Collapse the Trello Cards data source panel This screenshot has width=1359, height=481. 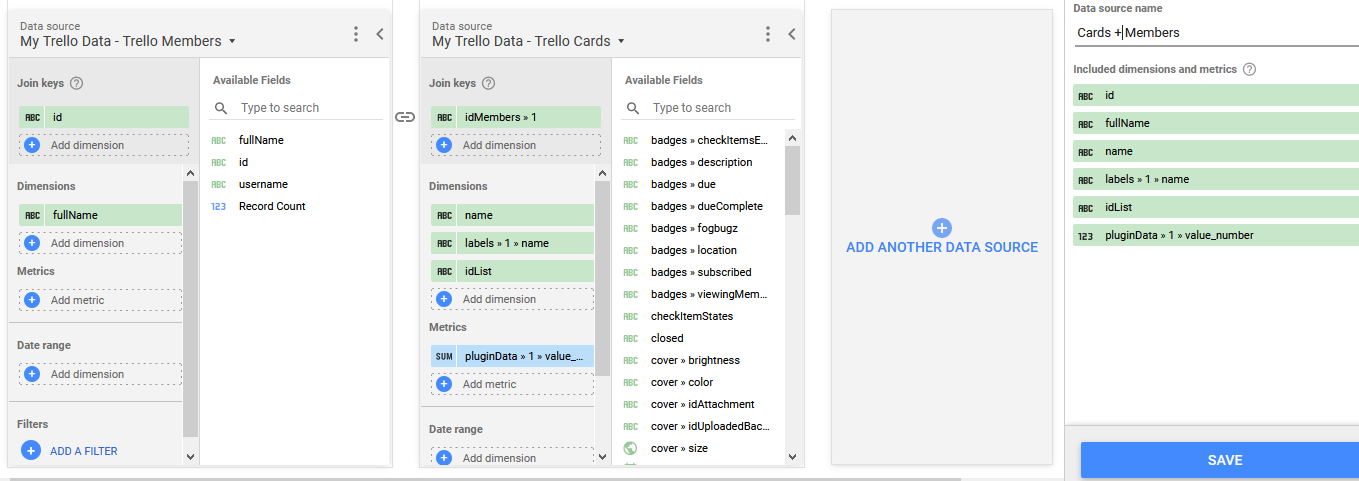(792, 34)
